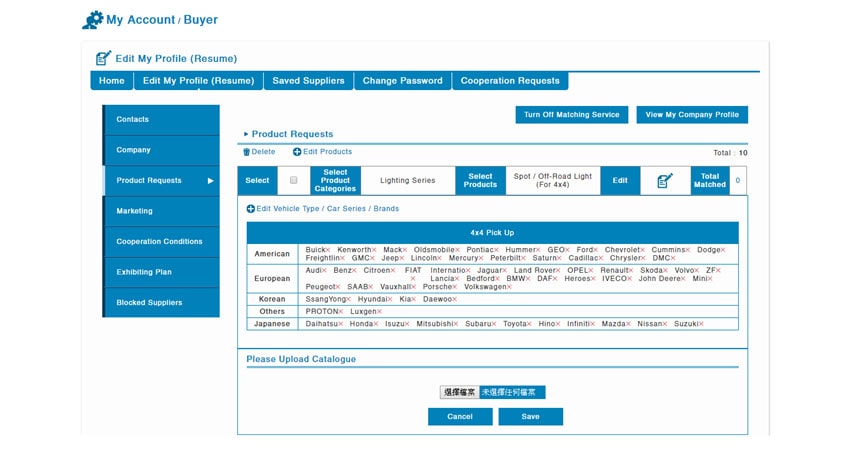Open Cooperation Conditions sidebar item

162,242
